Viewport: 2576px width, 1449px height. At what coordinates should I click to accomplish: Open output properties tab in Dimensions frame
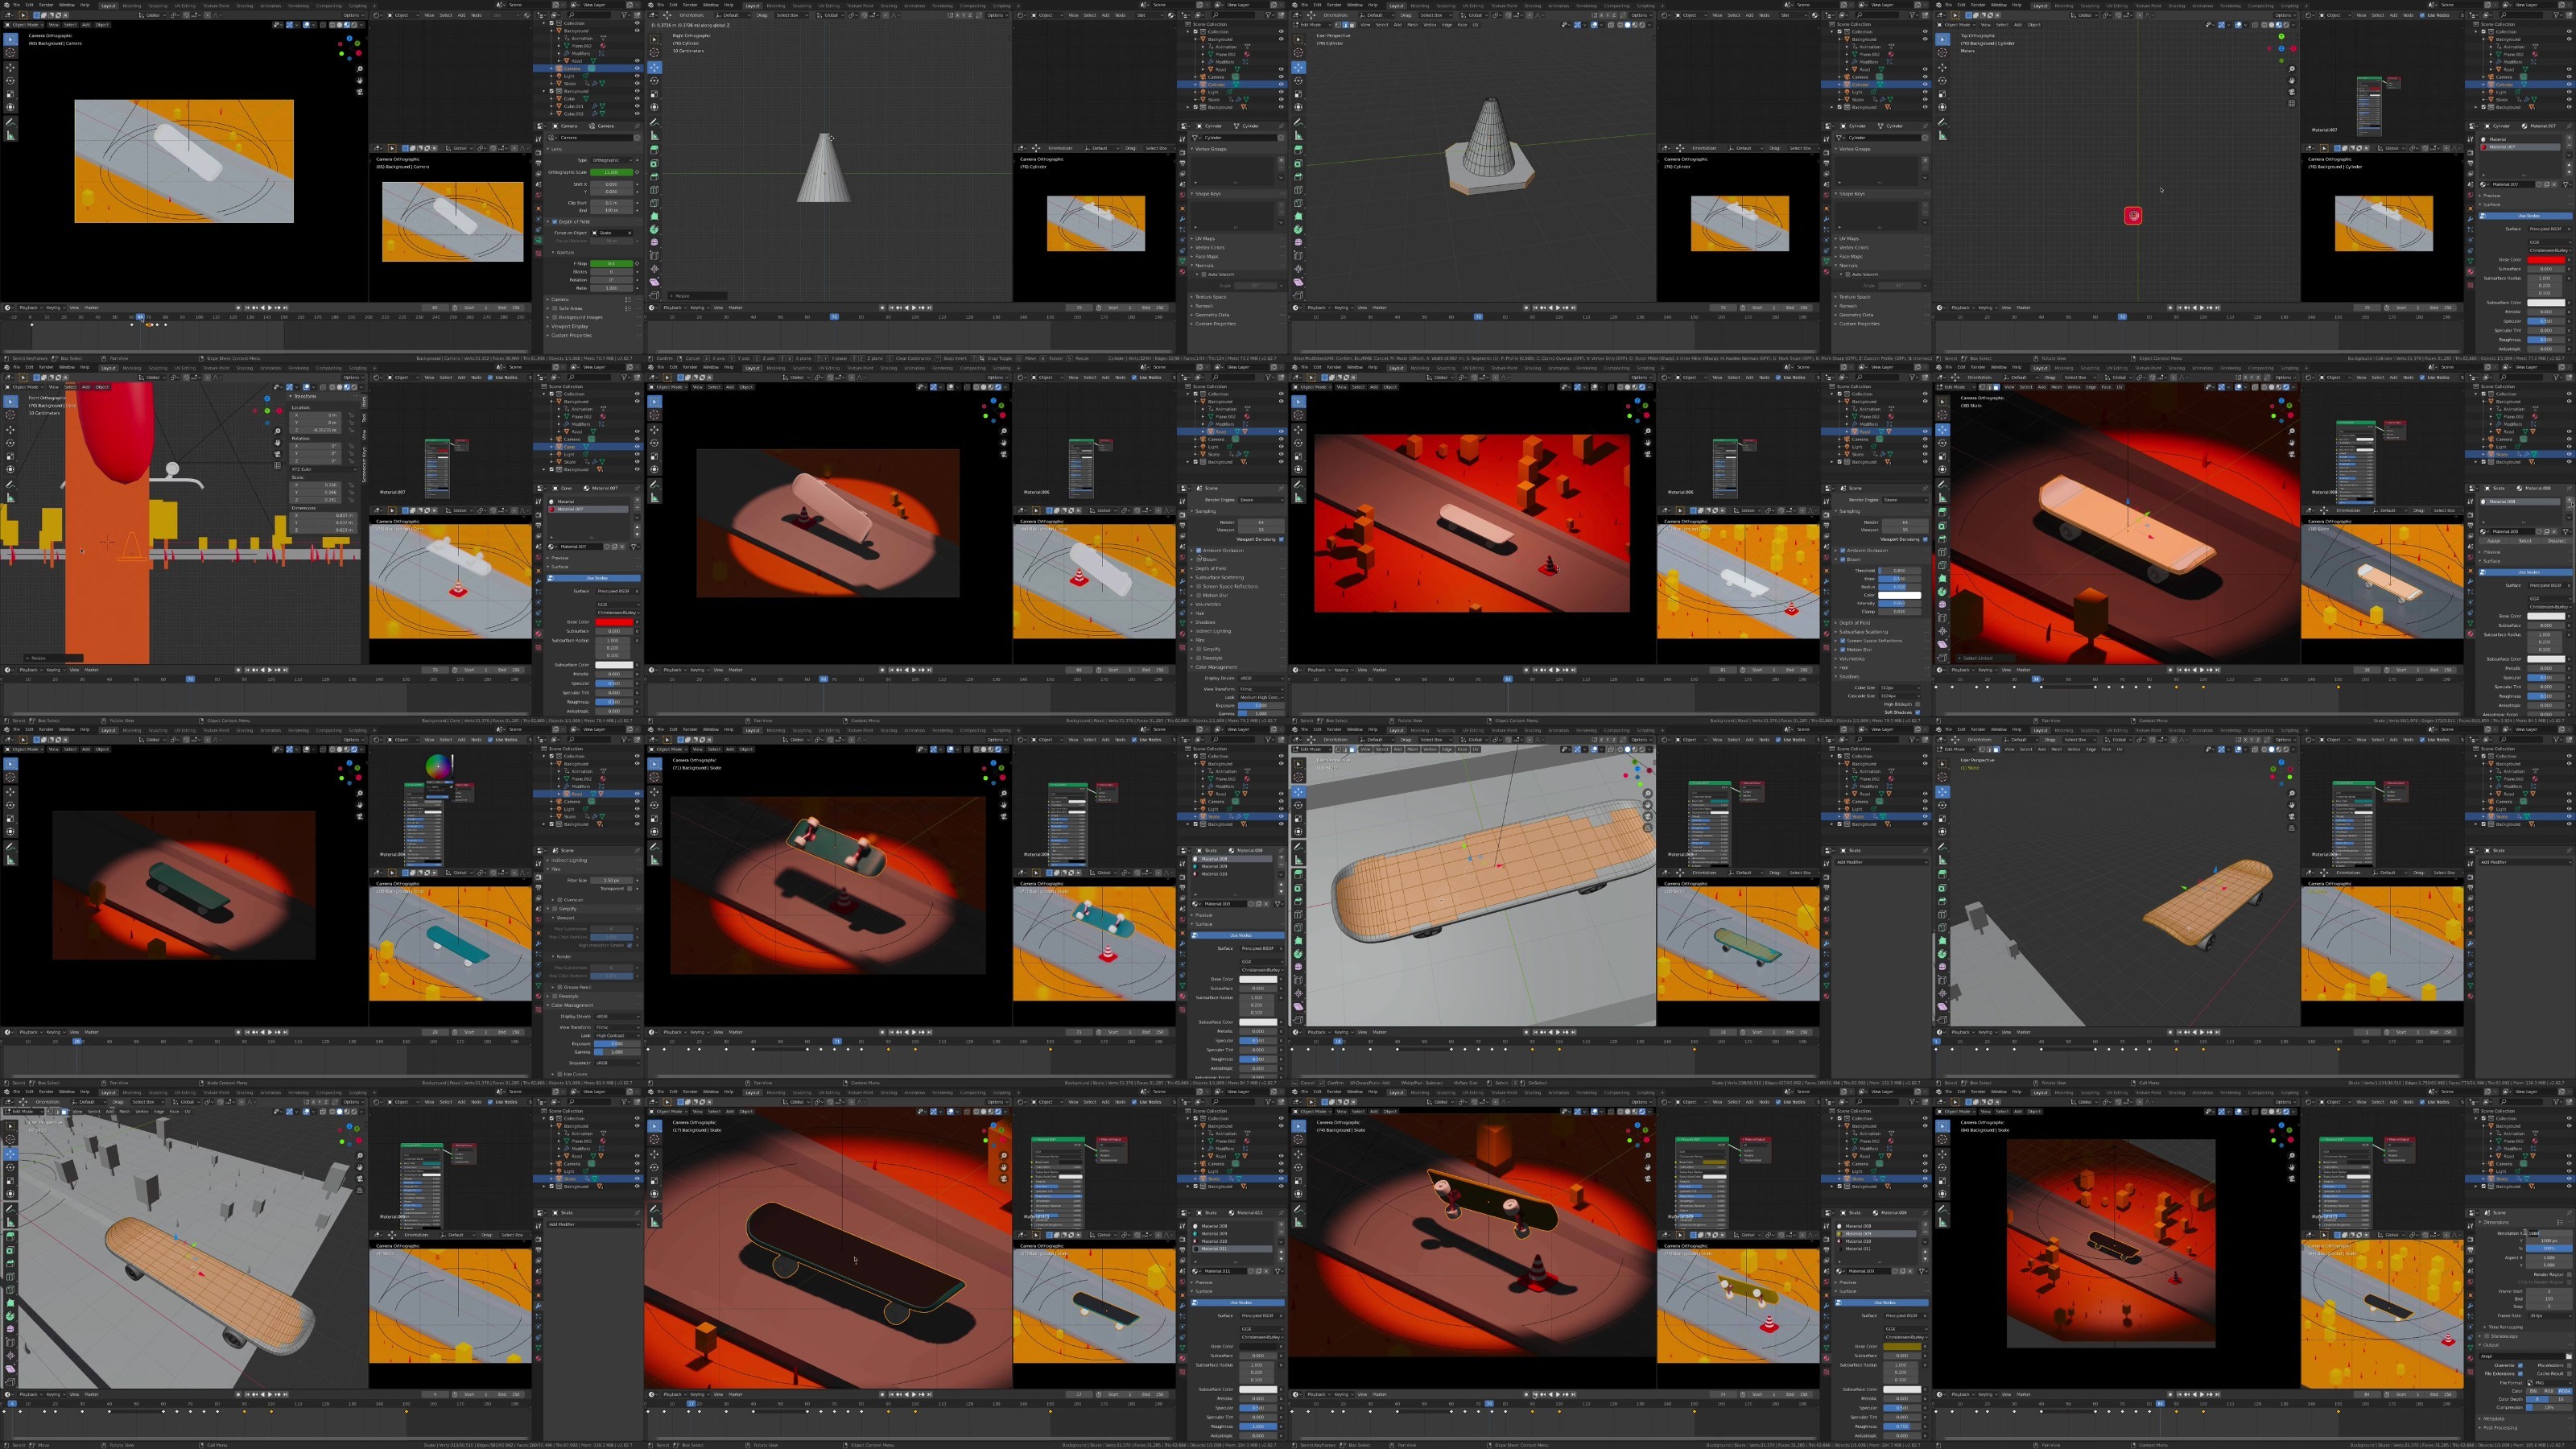(2471, 1250)
